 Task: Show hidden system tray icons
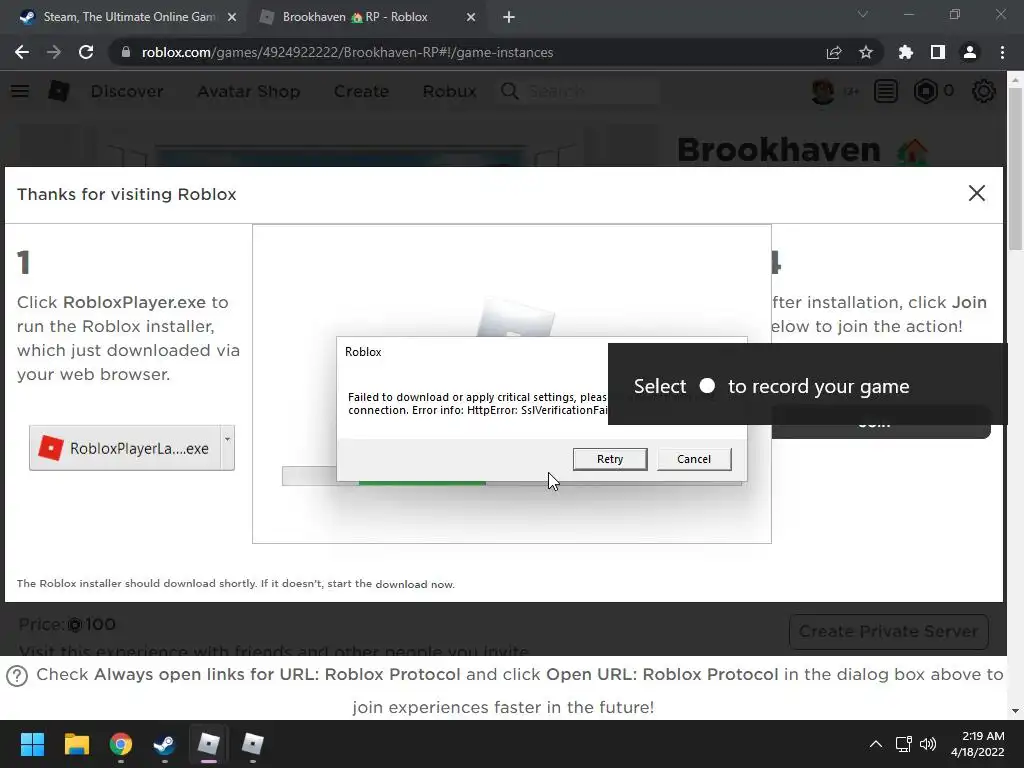point(876,744)
